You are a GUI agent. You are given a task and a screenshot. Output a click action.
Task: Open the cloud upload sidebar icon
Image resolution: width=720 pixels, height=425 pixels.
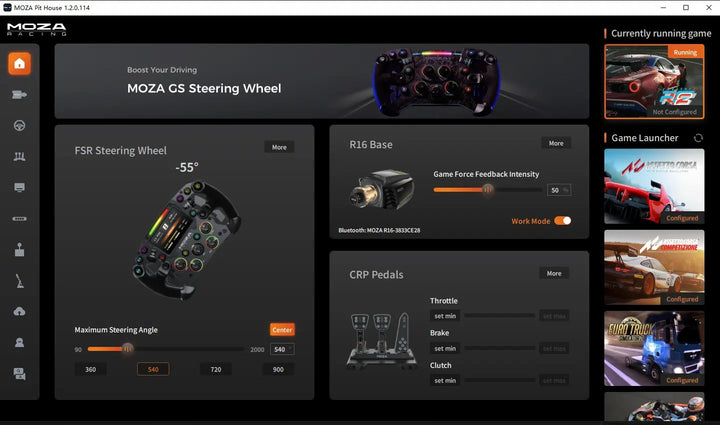tap(19, 312)
